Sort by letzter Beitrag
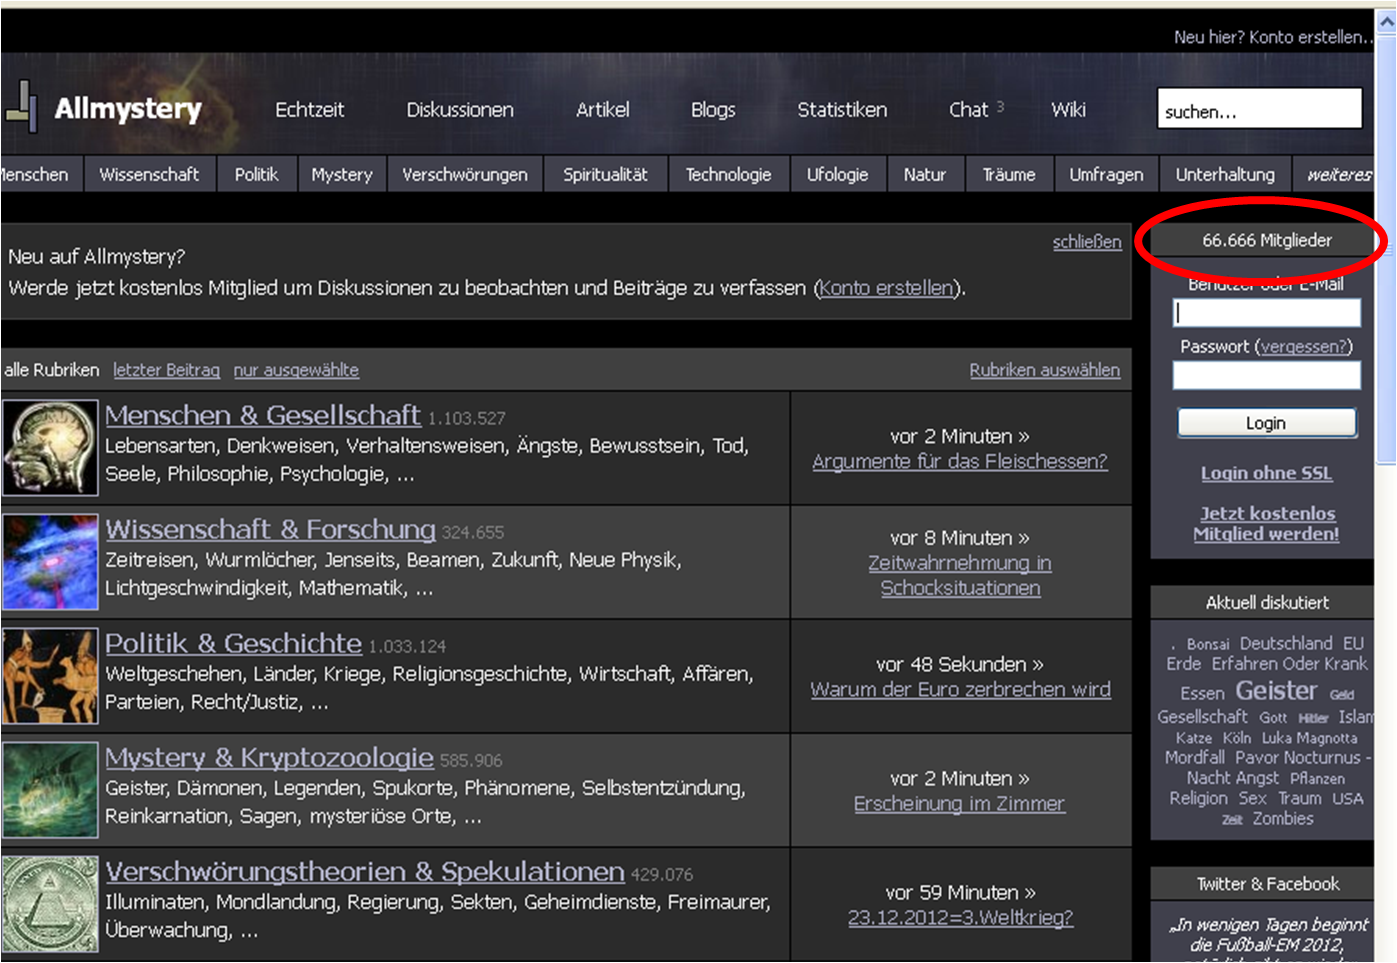This screenshot has width=1397, height=963. (166, 370)
